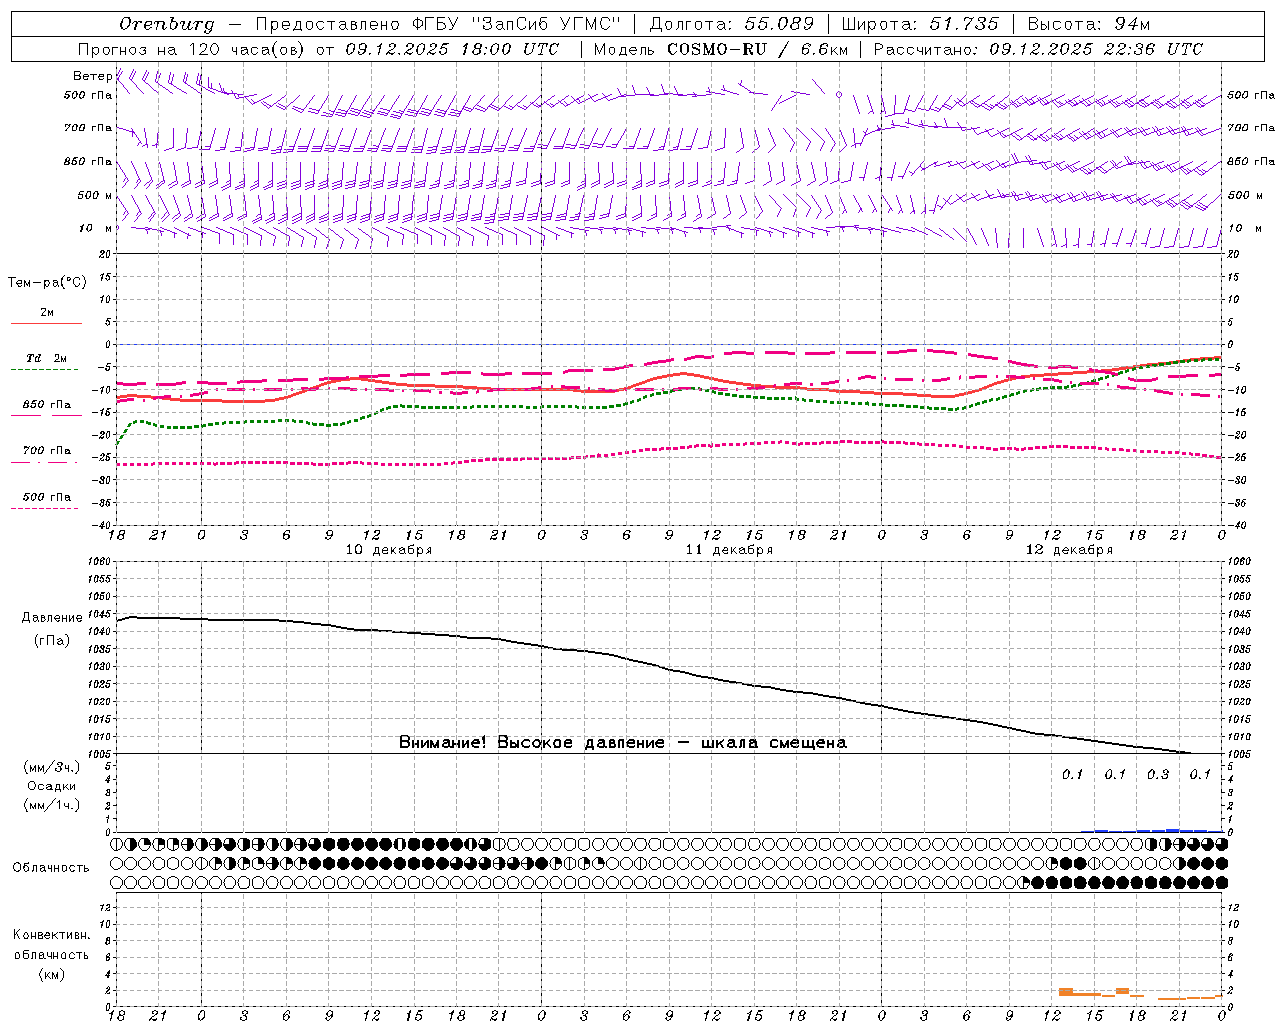Click the 'Рассчитано: 09.12.2025 22:36 UTC' timestamp
The image size is (1280, 1024).
1038,49
